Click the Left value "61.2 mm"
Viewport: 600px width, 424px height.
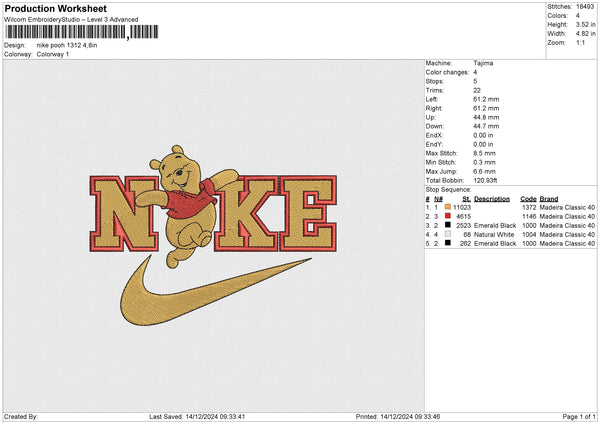point(486,99)
